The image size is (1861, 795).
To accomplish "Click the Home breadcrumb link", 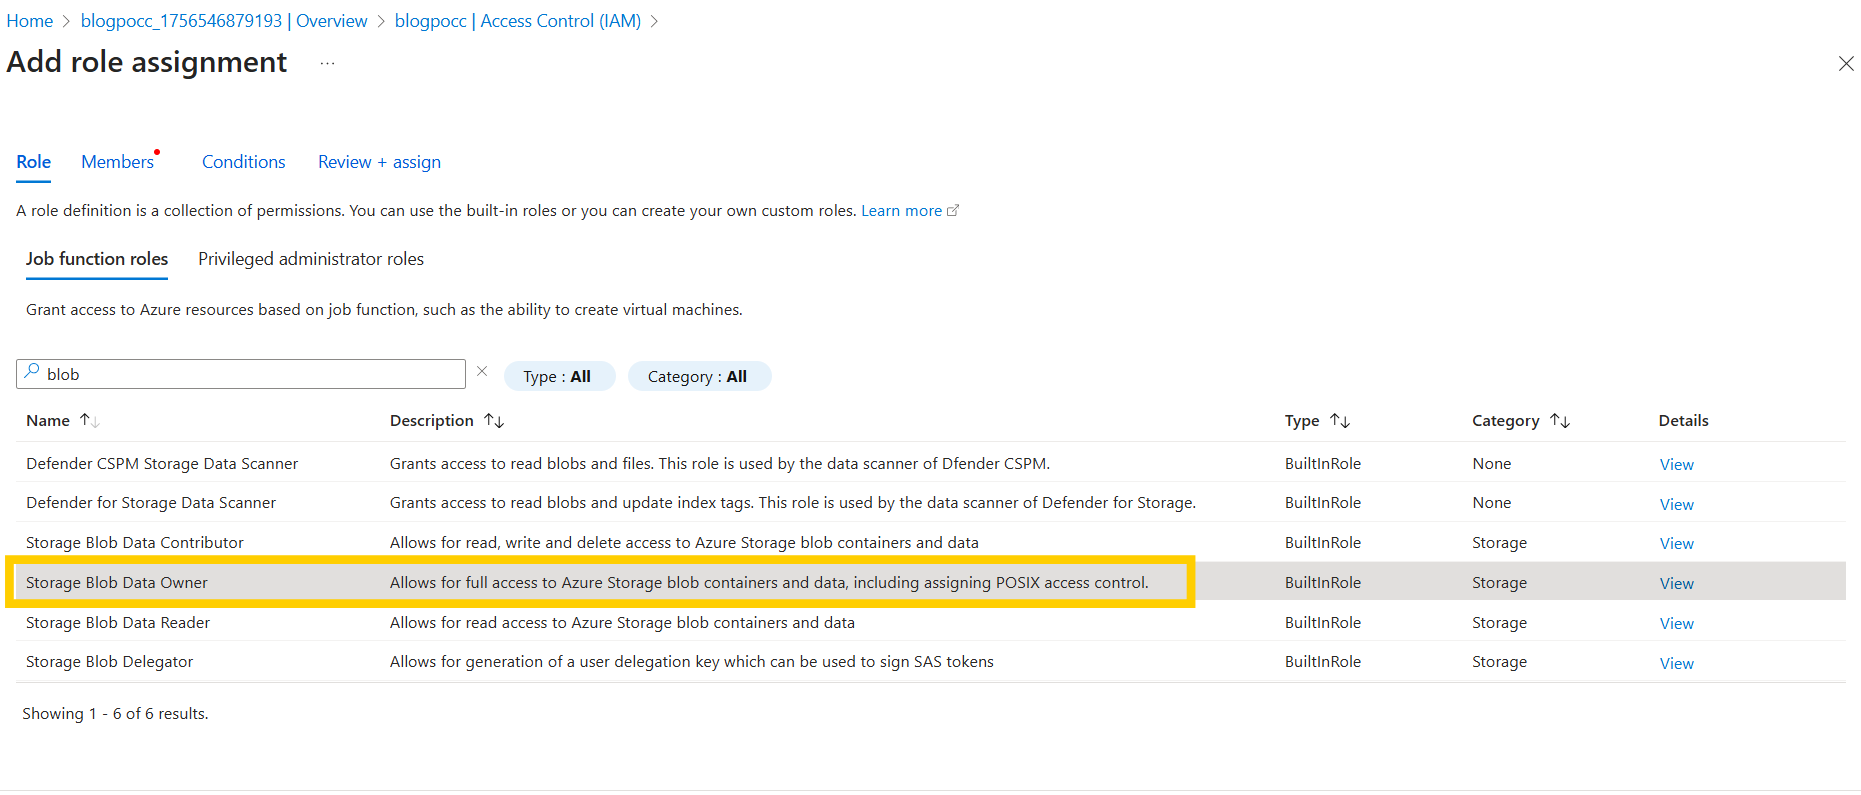I will click(30, 21).
